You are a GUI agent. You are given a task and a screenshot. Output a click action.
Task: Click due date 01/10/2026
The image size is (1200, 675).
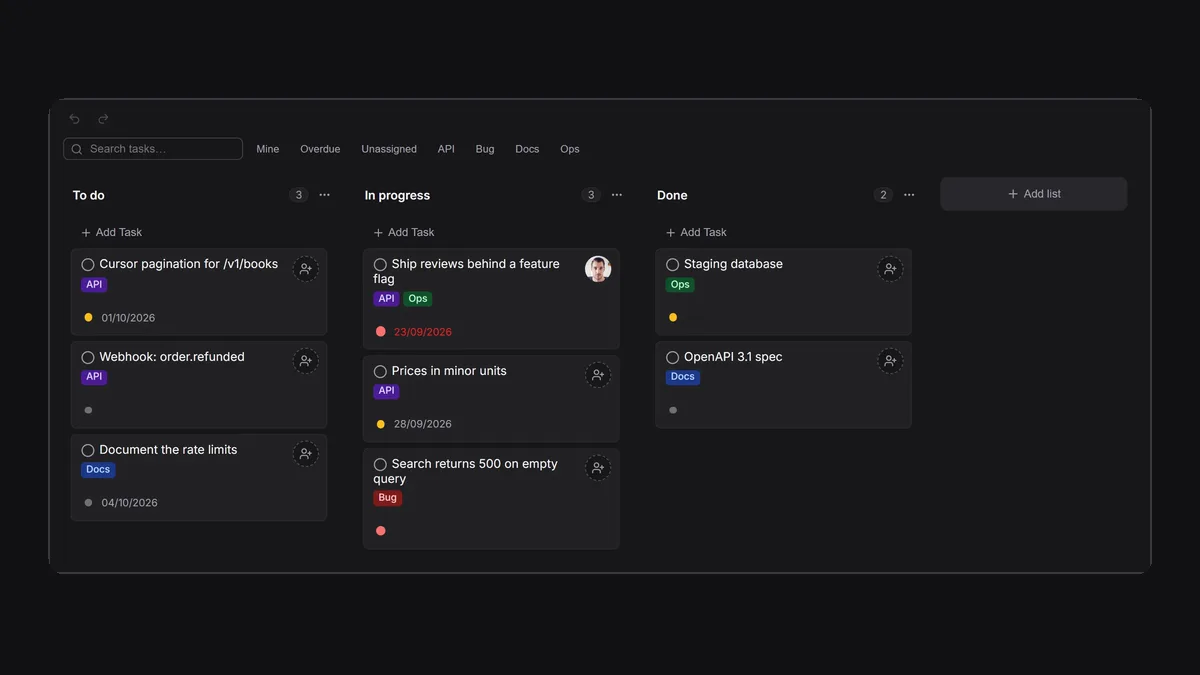click(x=128, y=318)
